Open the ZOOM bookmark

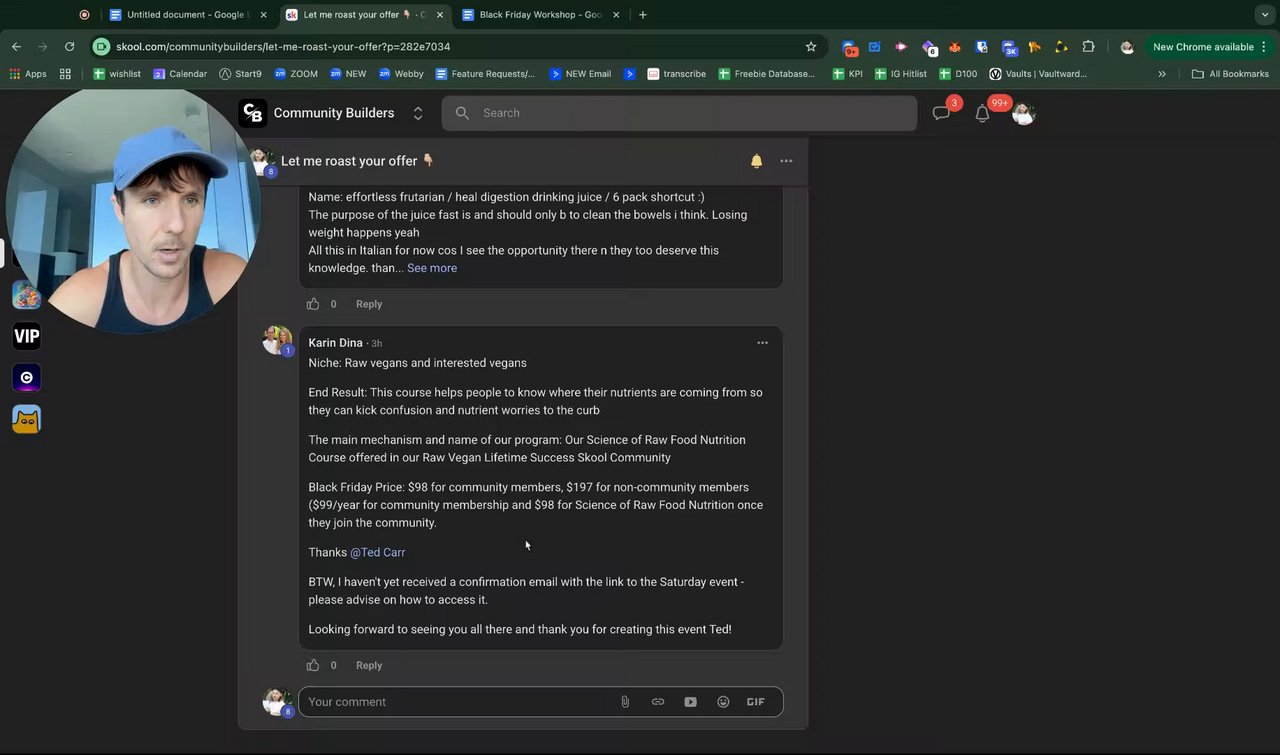[296, 74]
